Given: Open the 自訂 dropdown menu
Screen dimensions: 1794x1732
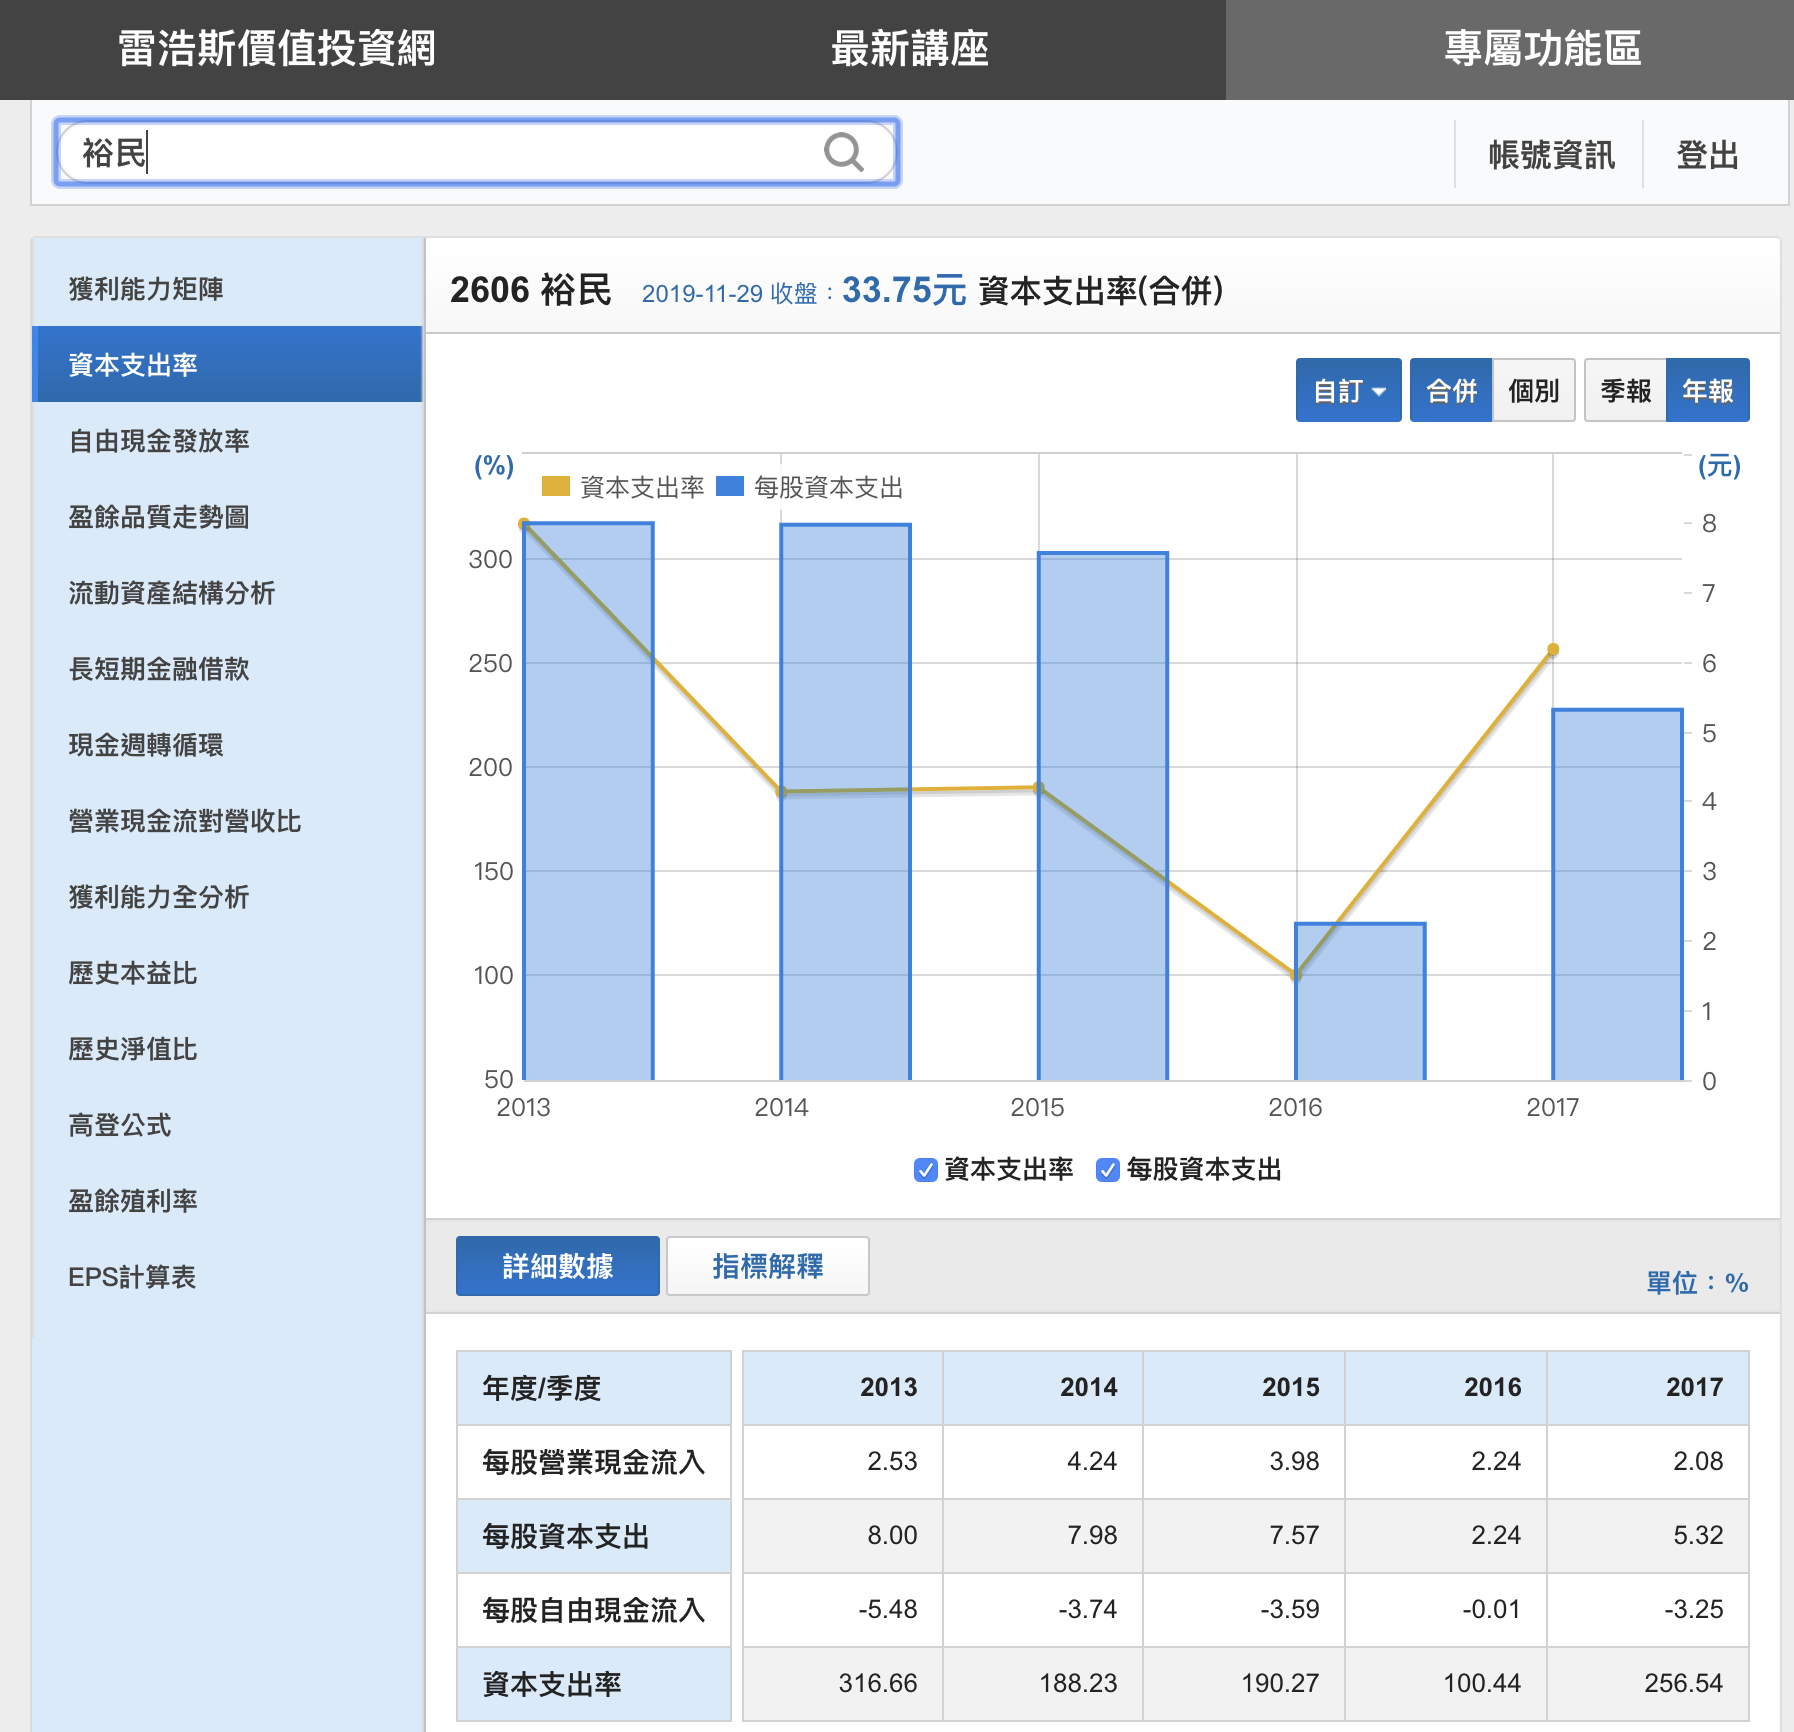Looking at the screenshot, I should pos(1348,390).
